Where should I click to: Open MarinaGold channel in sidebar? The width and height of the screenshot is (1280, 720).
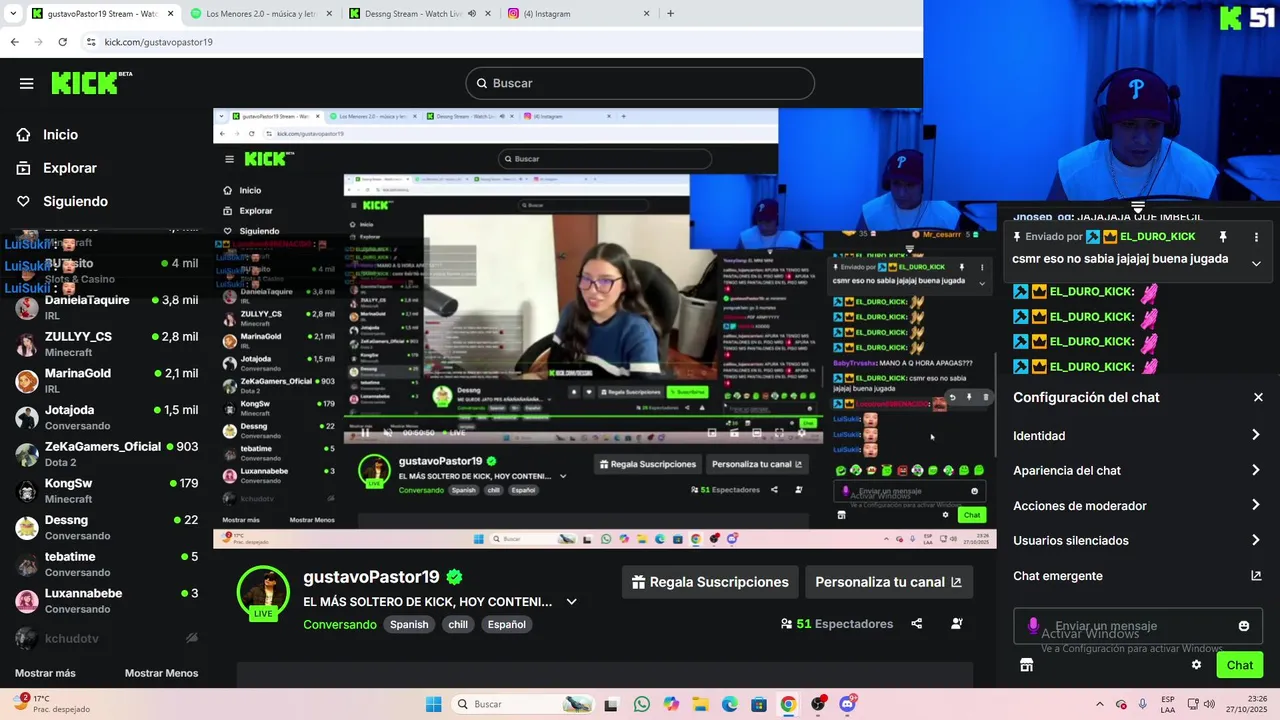pos(106,380)
